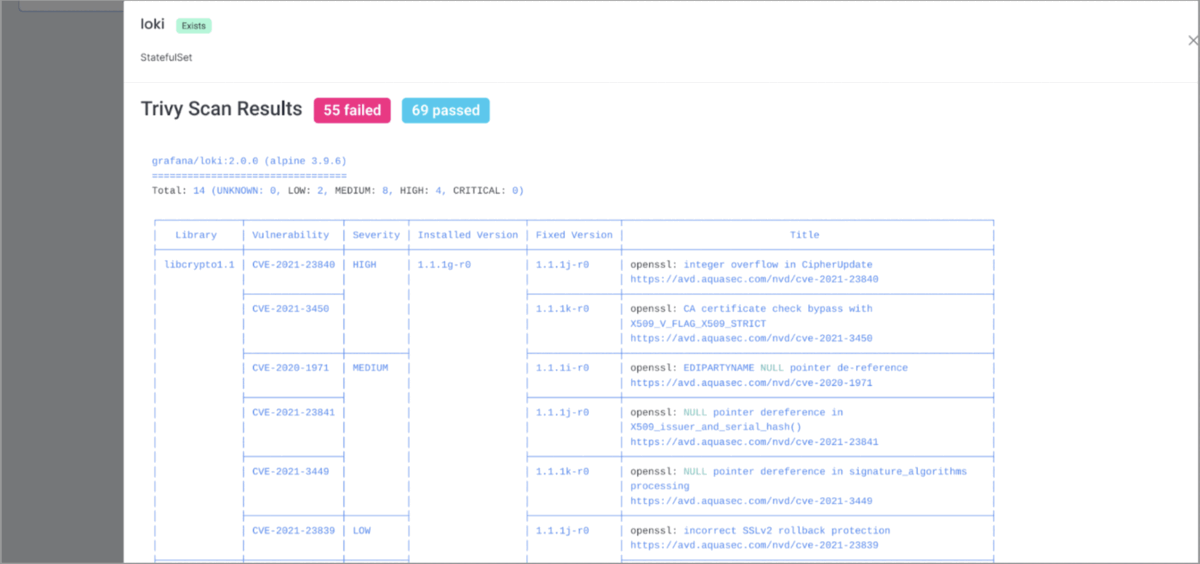Click fixed version 1.1.1j-r0 for CVE-2021-23841
1200x564 pixels.
562,412
